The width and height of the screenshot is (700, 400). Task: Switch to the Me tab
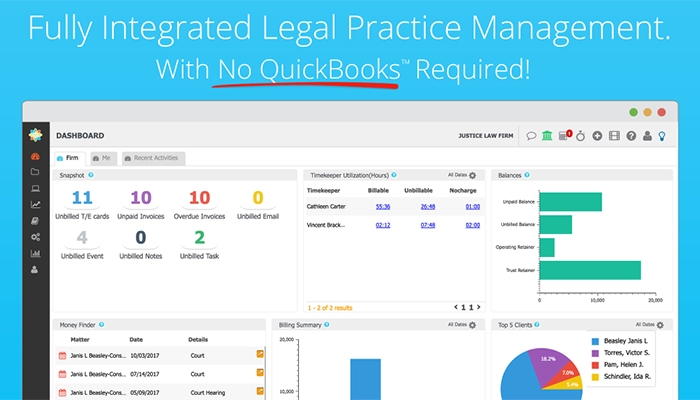(102, 158)
